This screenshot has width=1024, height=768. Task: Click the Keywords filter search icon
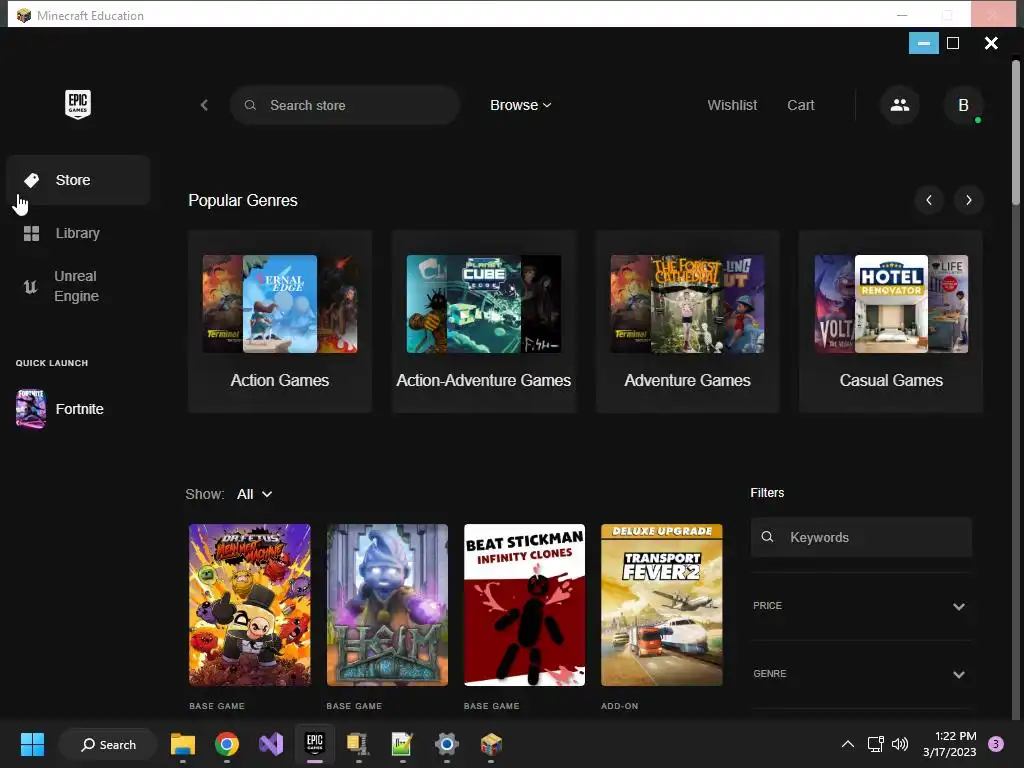767,537
